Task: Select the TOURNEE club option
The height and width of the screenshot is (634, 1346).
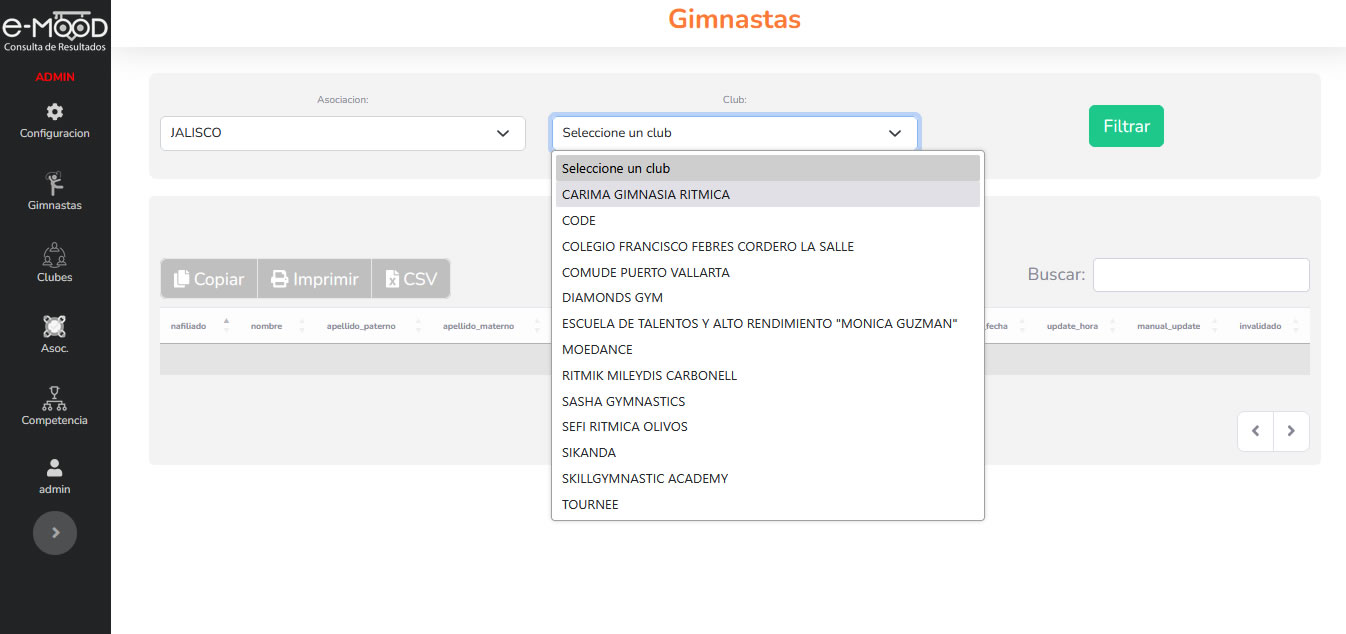Action: (590, 505)
